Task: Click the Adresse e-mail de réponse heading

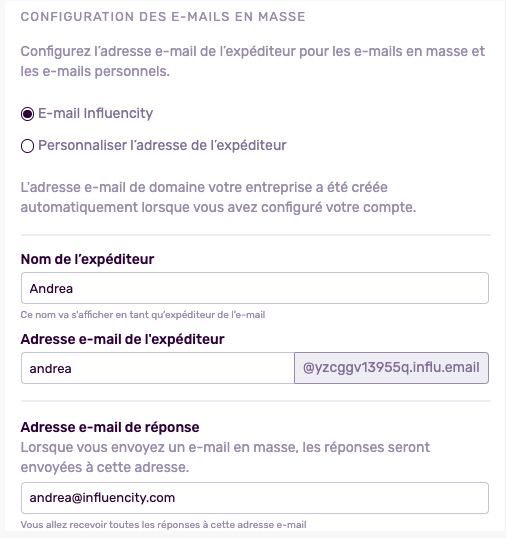Action: coord(110,428)
